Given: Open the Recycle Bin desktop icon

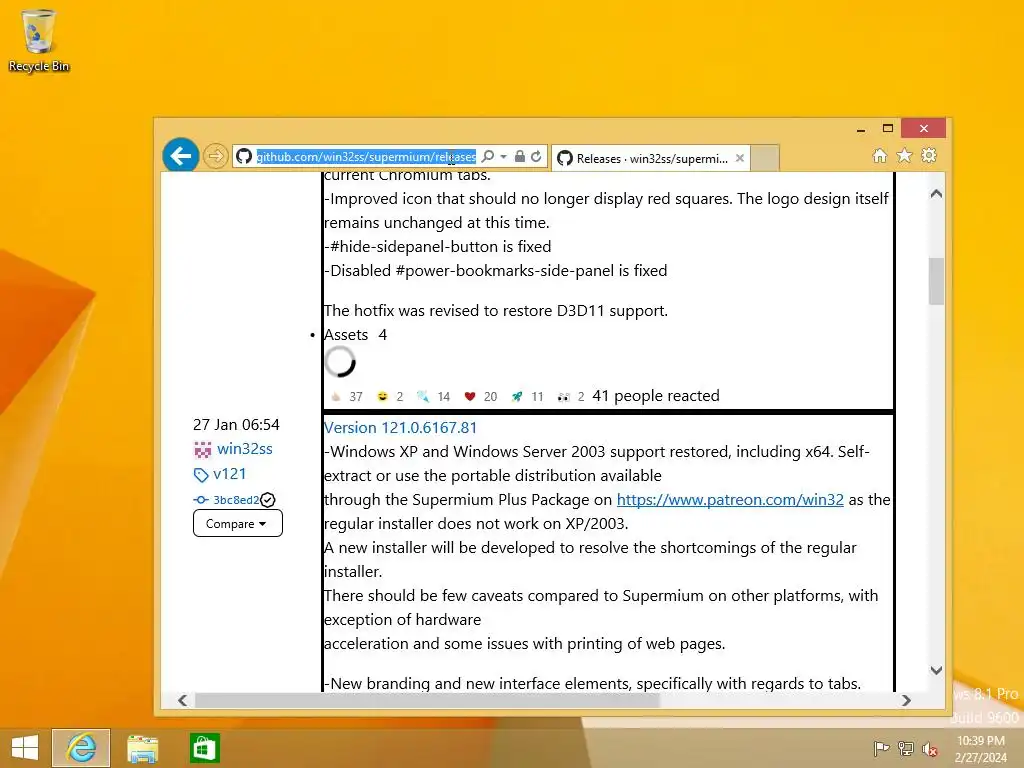Looking at the screenshot, I should pos(39,40).
